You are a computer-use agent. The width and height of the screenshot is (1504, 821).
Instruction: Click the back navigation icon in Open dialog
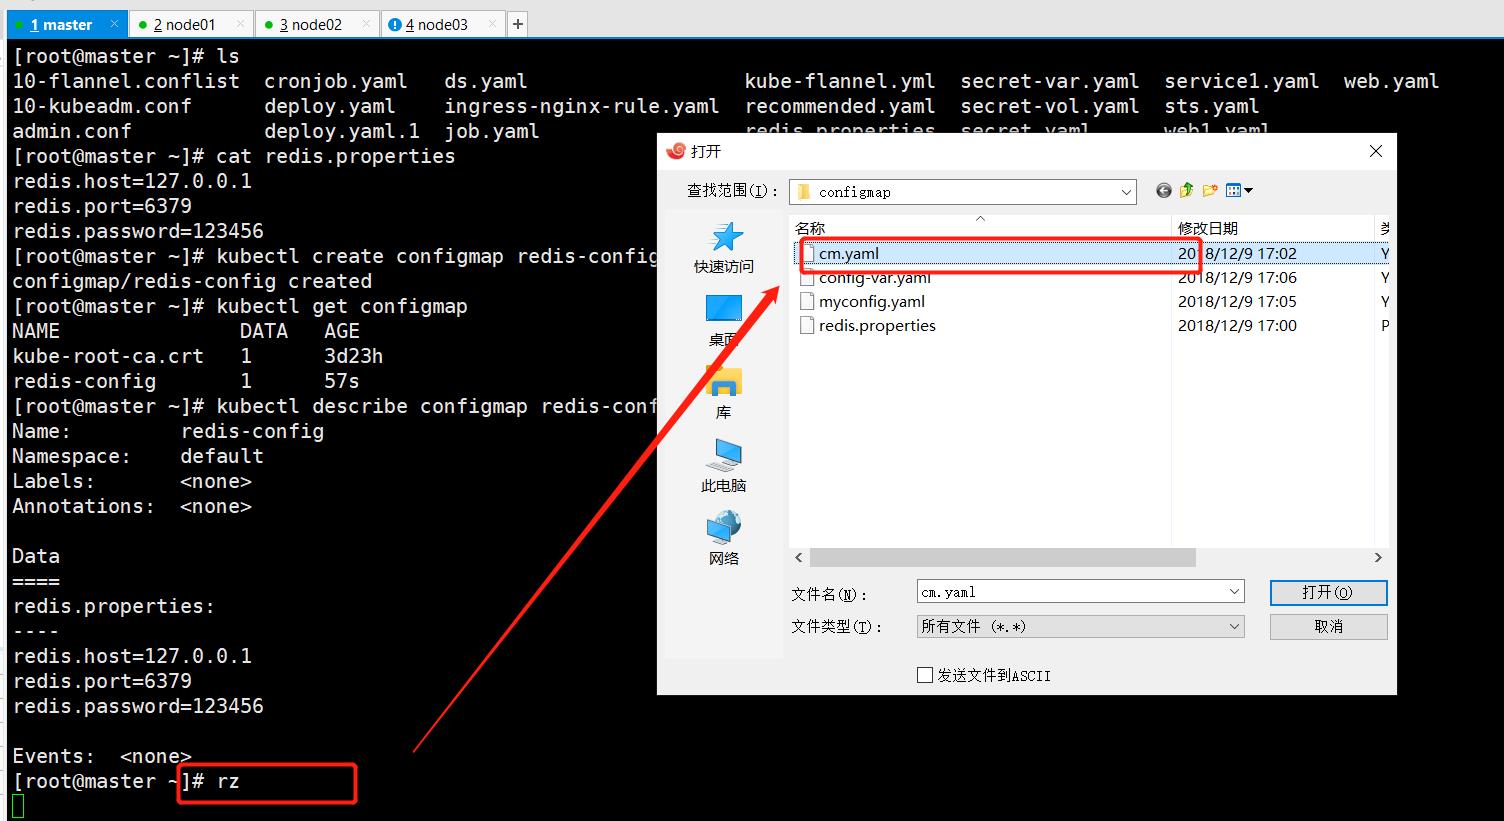(1163, 191)
